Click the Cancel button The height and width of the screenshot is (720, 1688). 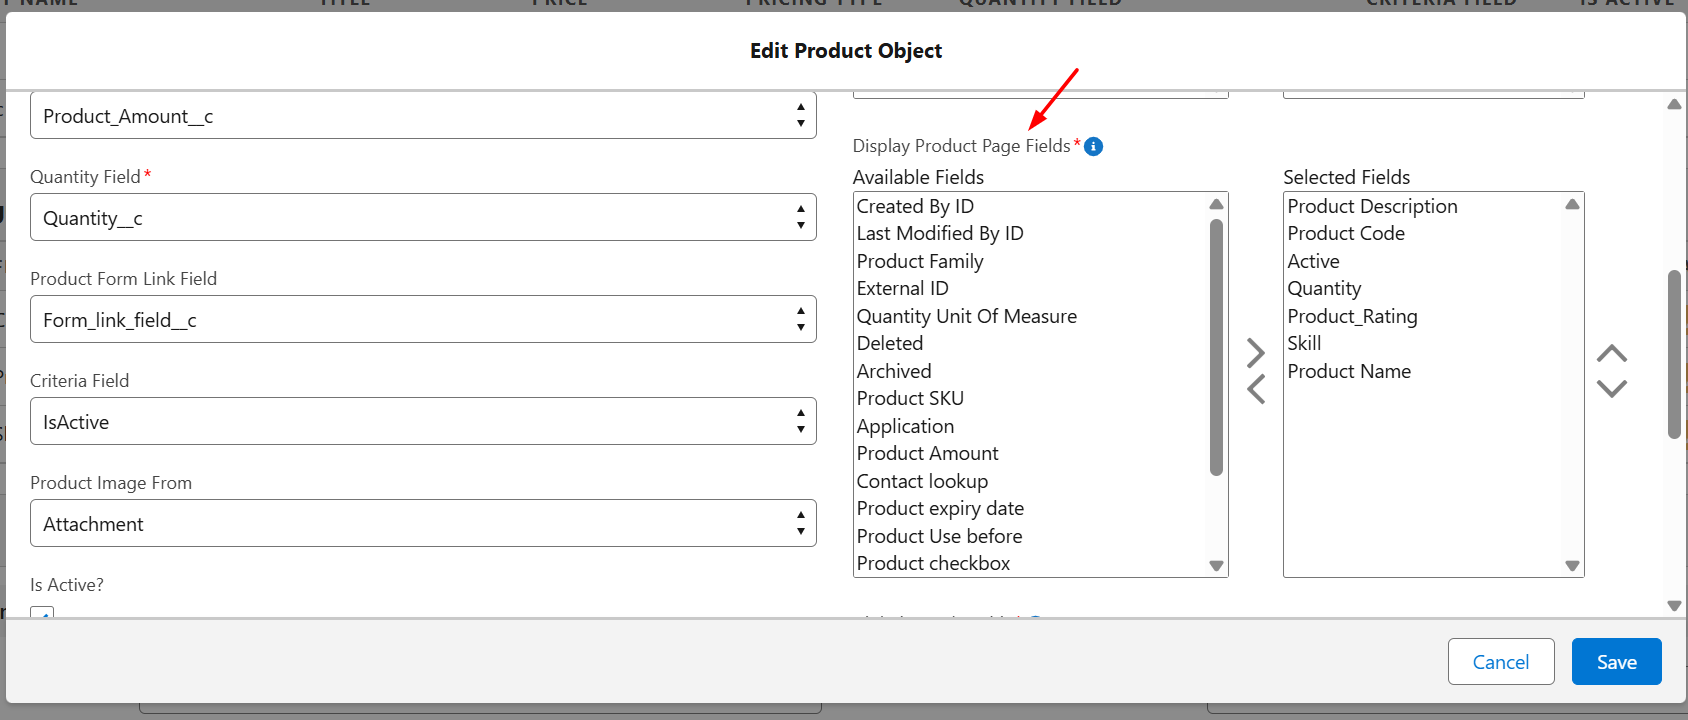pos(1500,662)
